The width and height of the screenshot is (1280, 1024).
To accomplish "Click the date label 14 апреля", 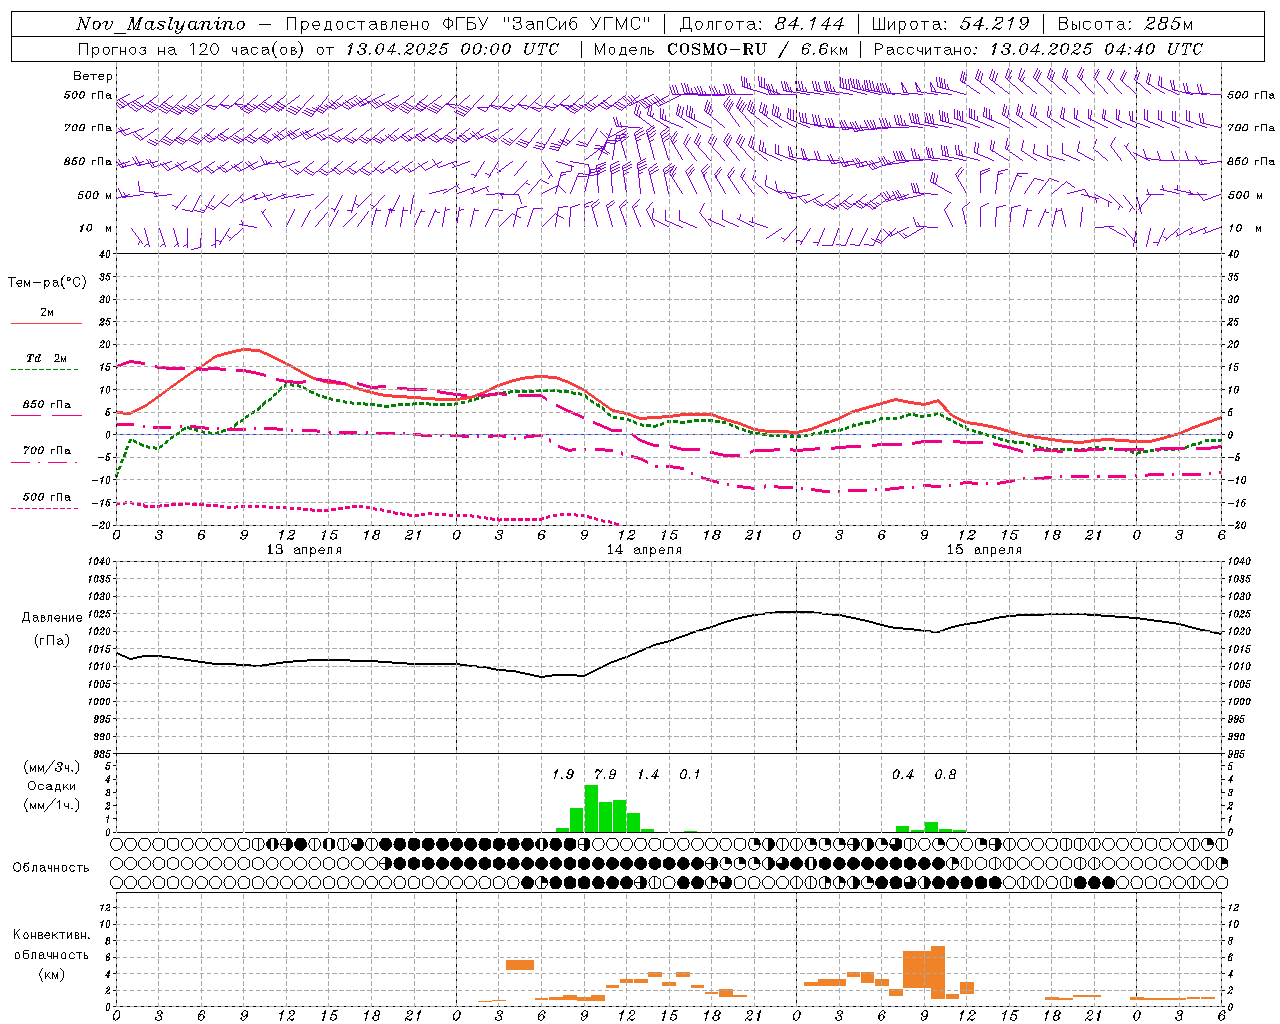I will [x=644, y=550].
